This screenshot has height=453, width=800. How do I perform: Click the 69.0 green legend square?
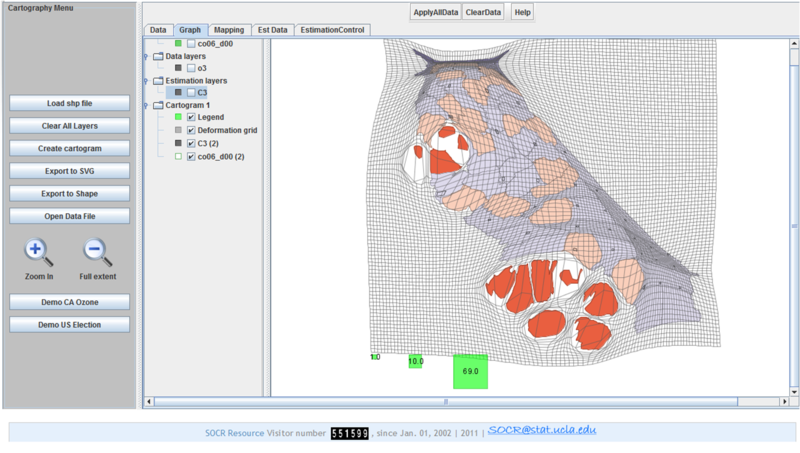click(470, 371)
